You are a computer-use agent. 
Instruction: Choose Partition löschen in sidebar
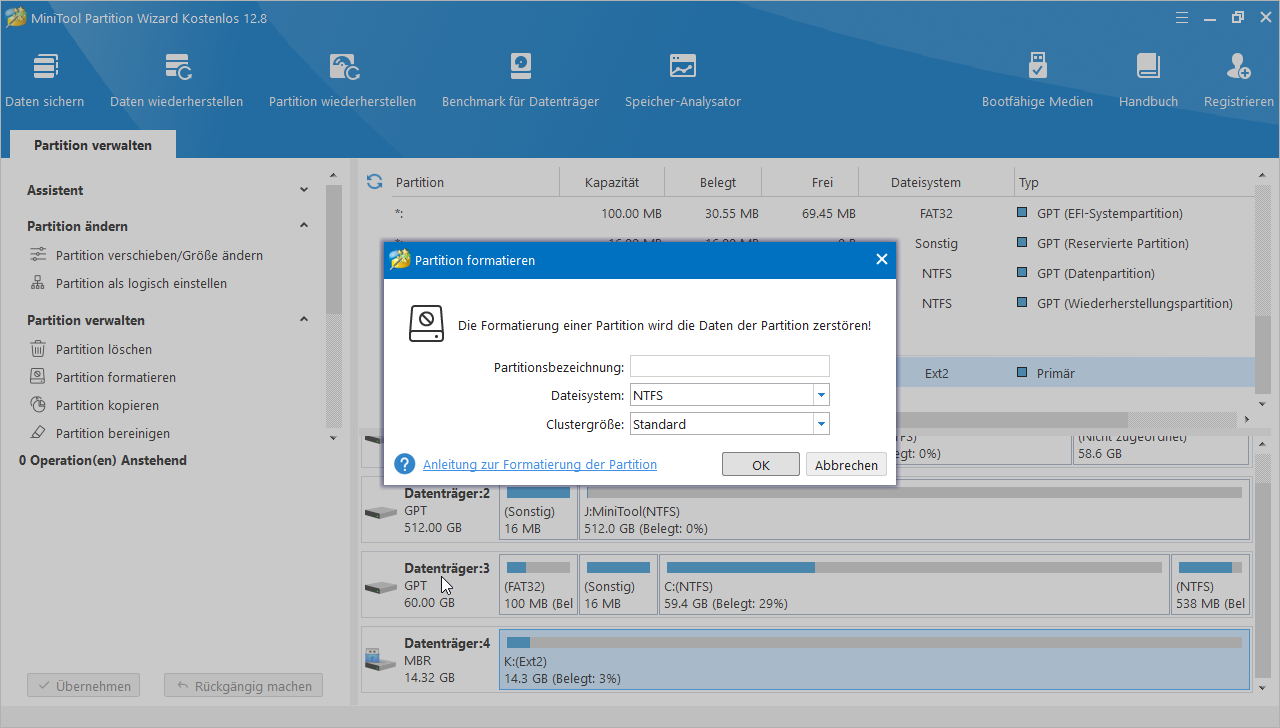click(x=91, y=349)
